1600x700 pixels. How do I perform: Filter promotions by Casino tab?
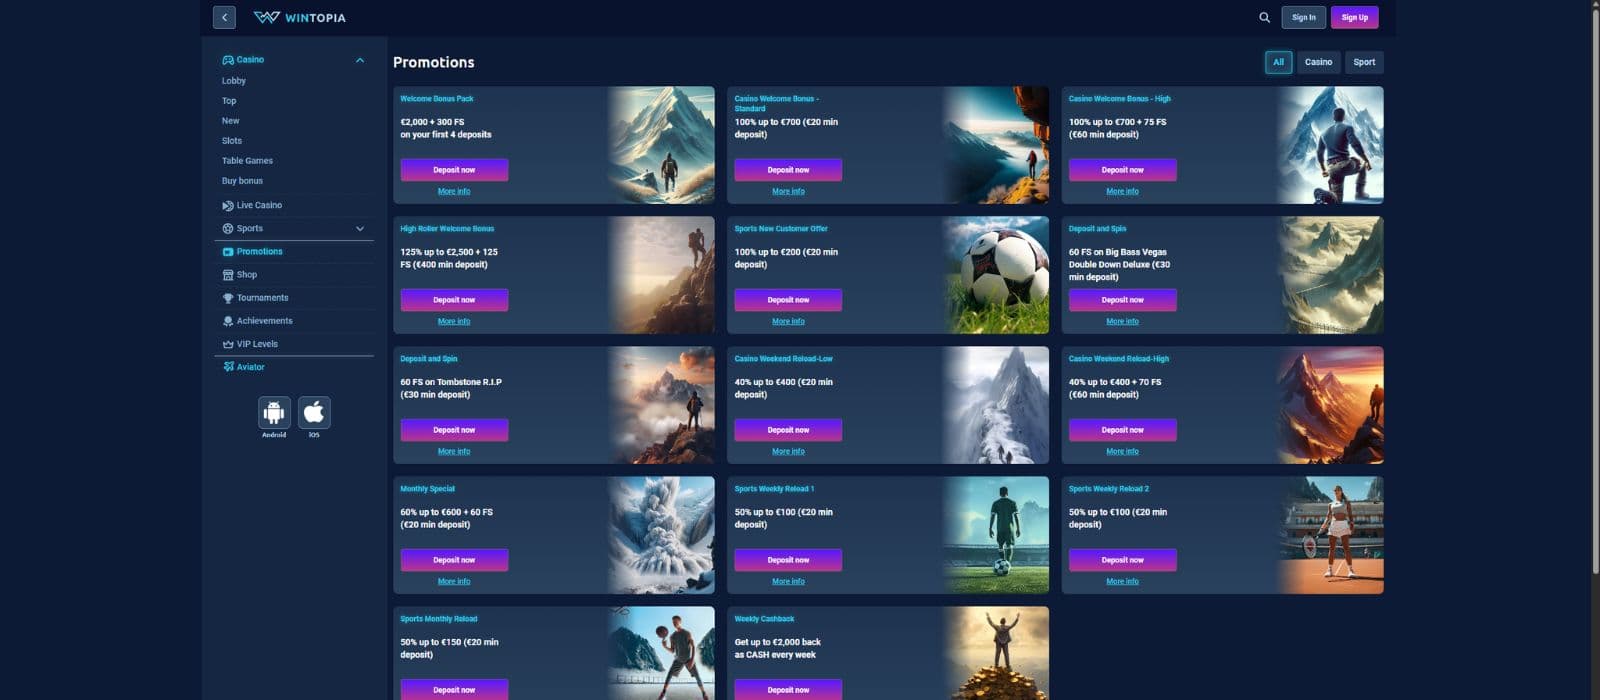point(1318,62)
